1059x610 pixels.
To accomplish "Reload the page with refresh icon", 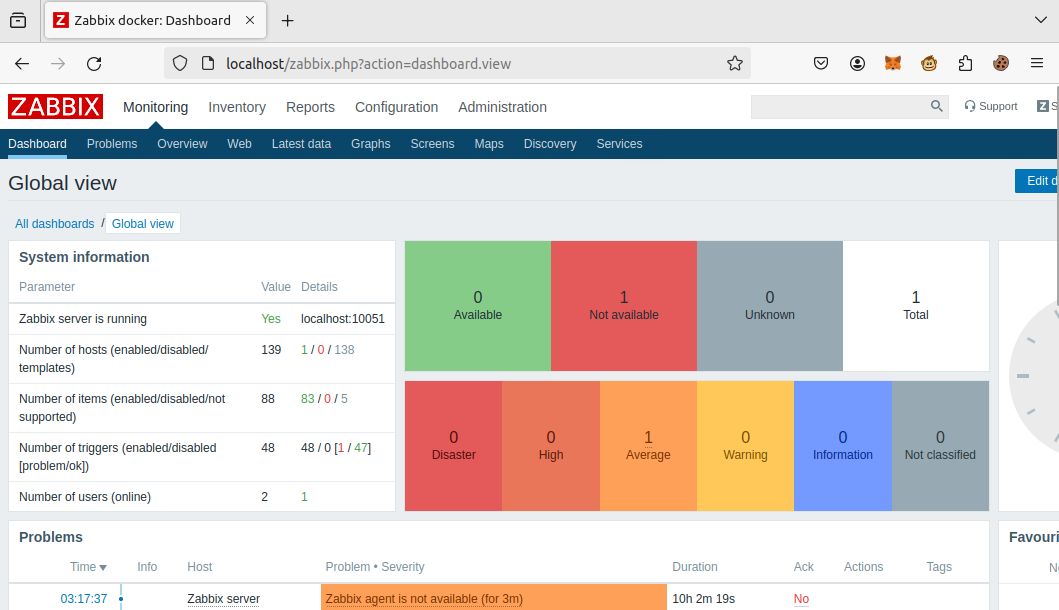I will pyautogui.click(x=94, y=63).
